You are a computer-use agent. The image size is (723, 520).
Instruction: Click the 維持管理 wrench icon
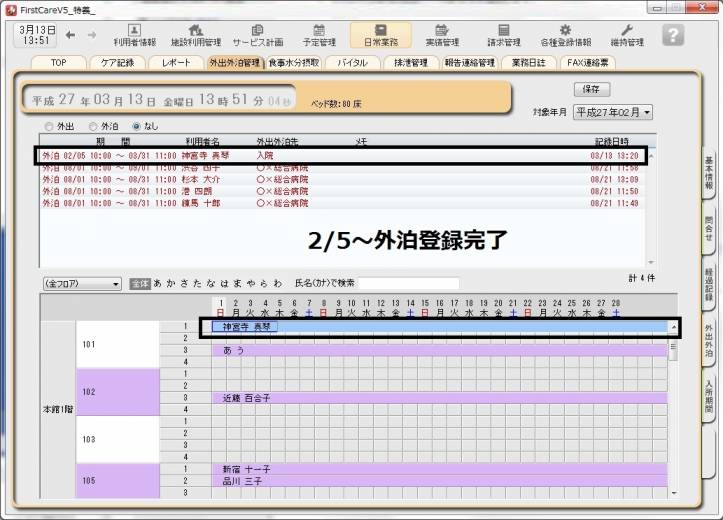click(x=627, y=35)
